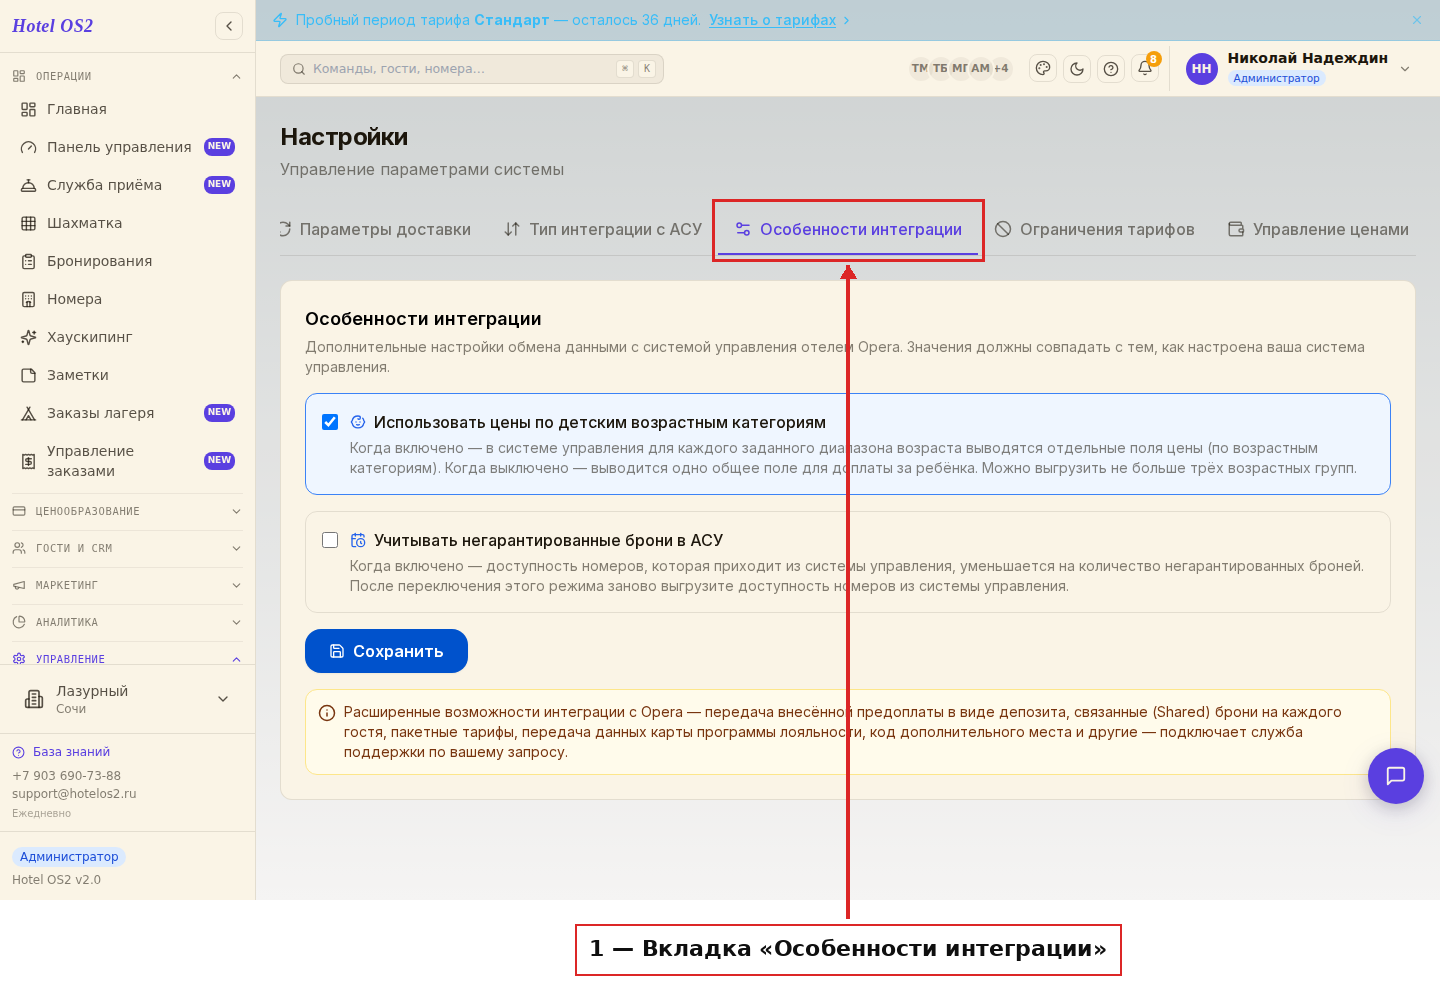Click the +4 more users badge
The height and width of the screenshot is (999, 1440).
pyautogui.click(x=1001, y=69)
